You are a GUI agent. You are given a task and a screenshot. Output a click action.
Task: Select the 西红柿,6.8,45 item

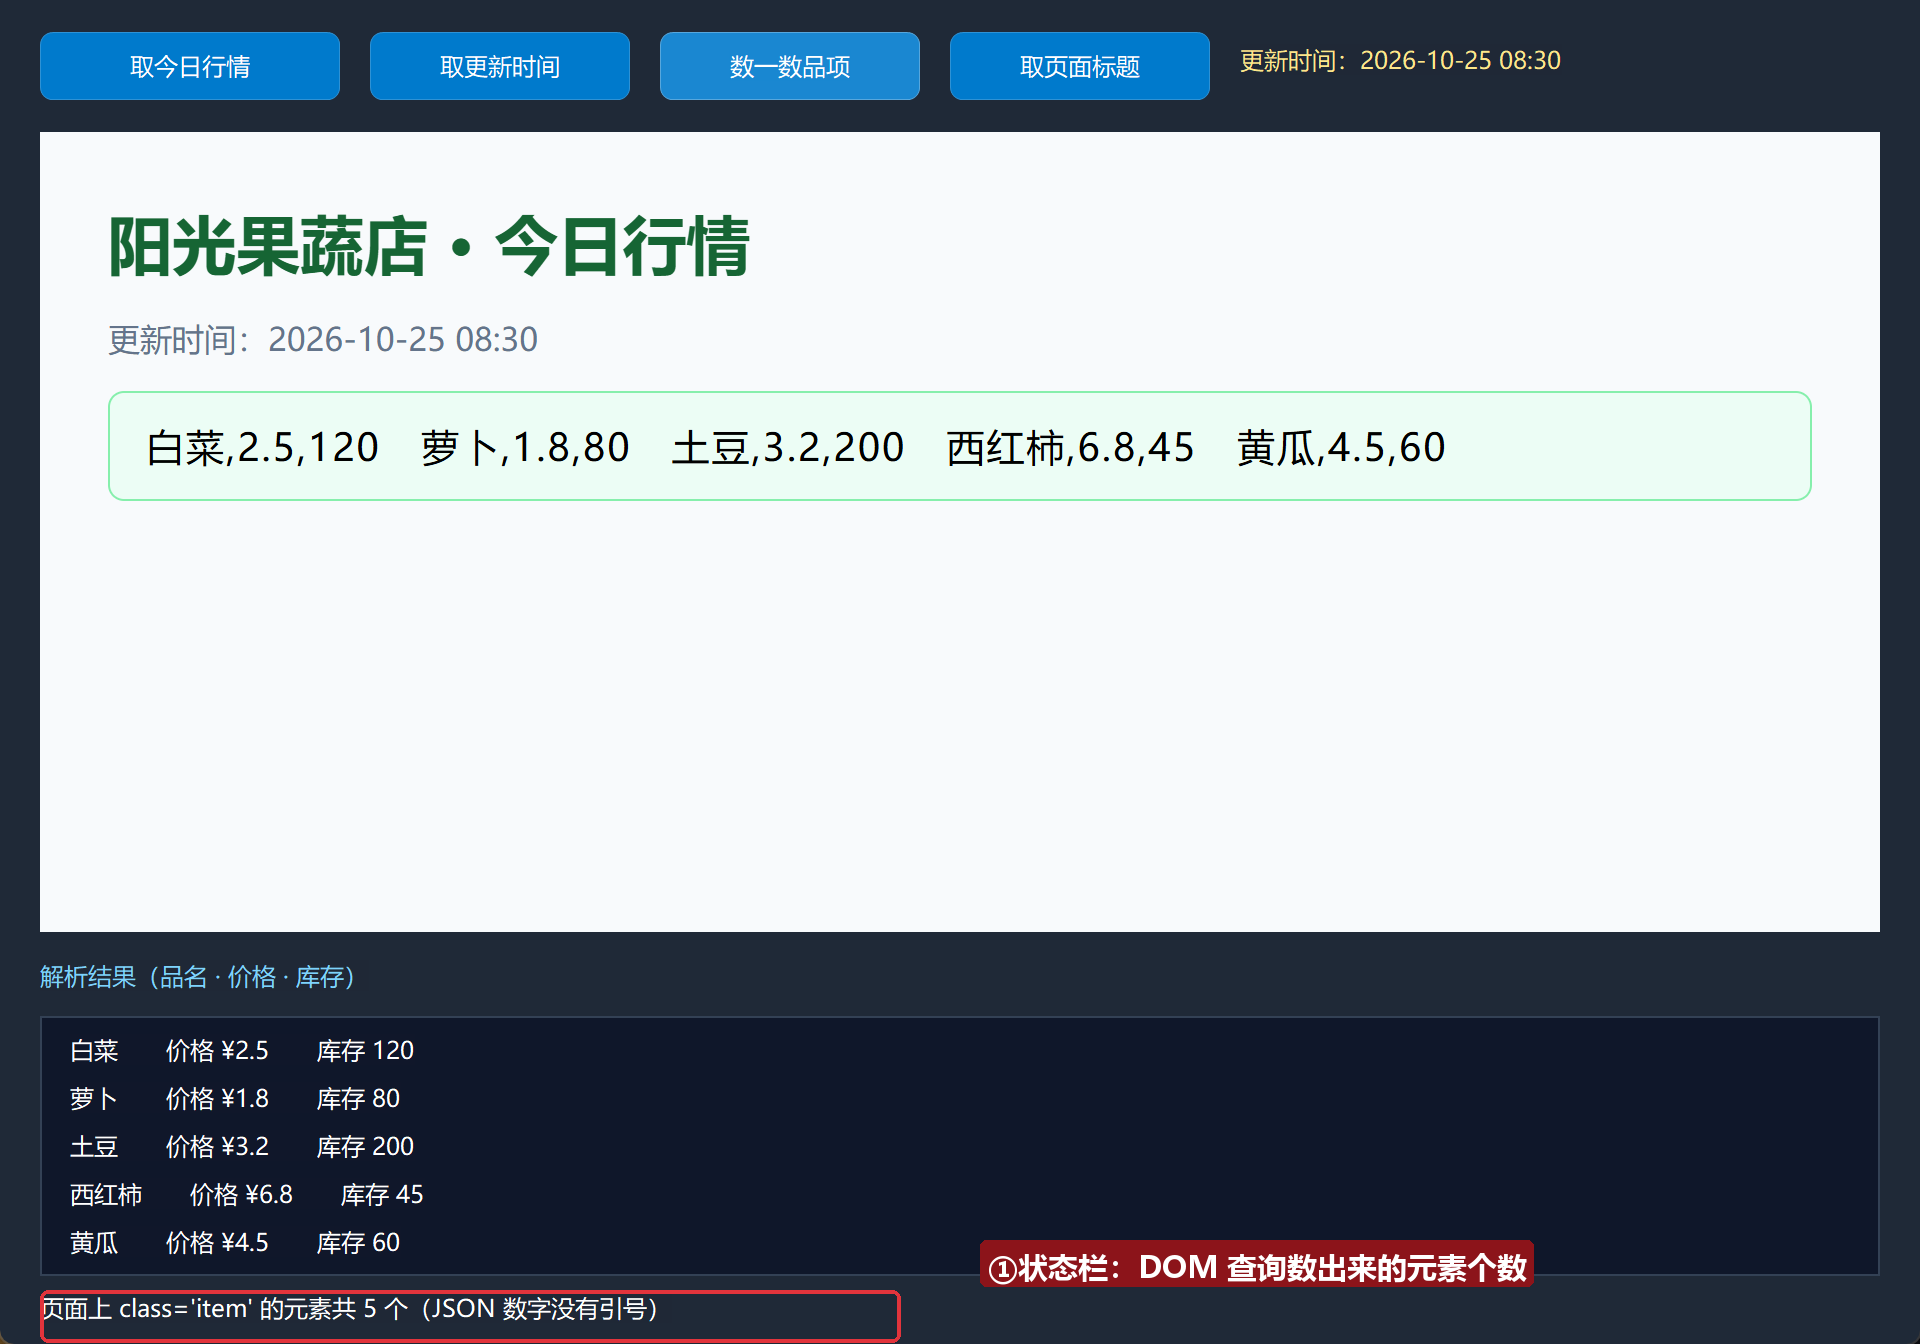point(1070,447)
